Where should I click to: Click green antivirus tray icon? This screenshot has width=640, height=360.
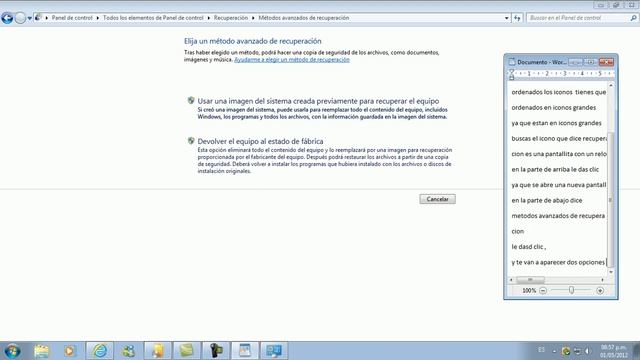566,351
